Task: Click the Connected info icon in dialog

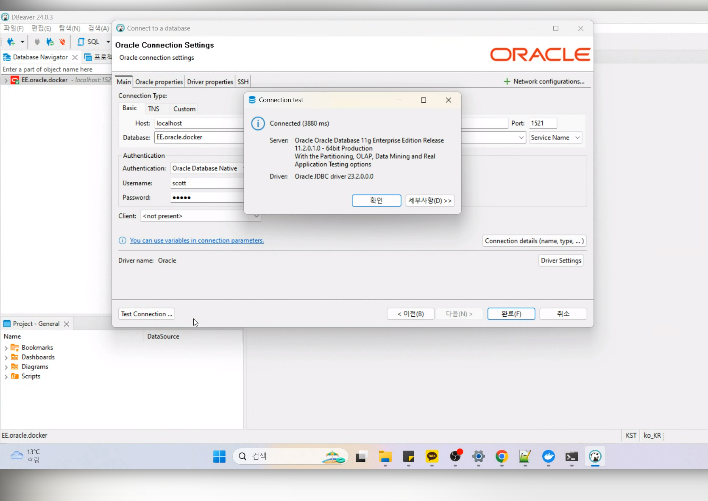Action: tap(258, 123)
